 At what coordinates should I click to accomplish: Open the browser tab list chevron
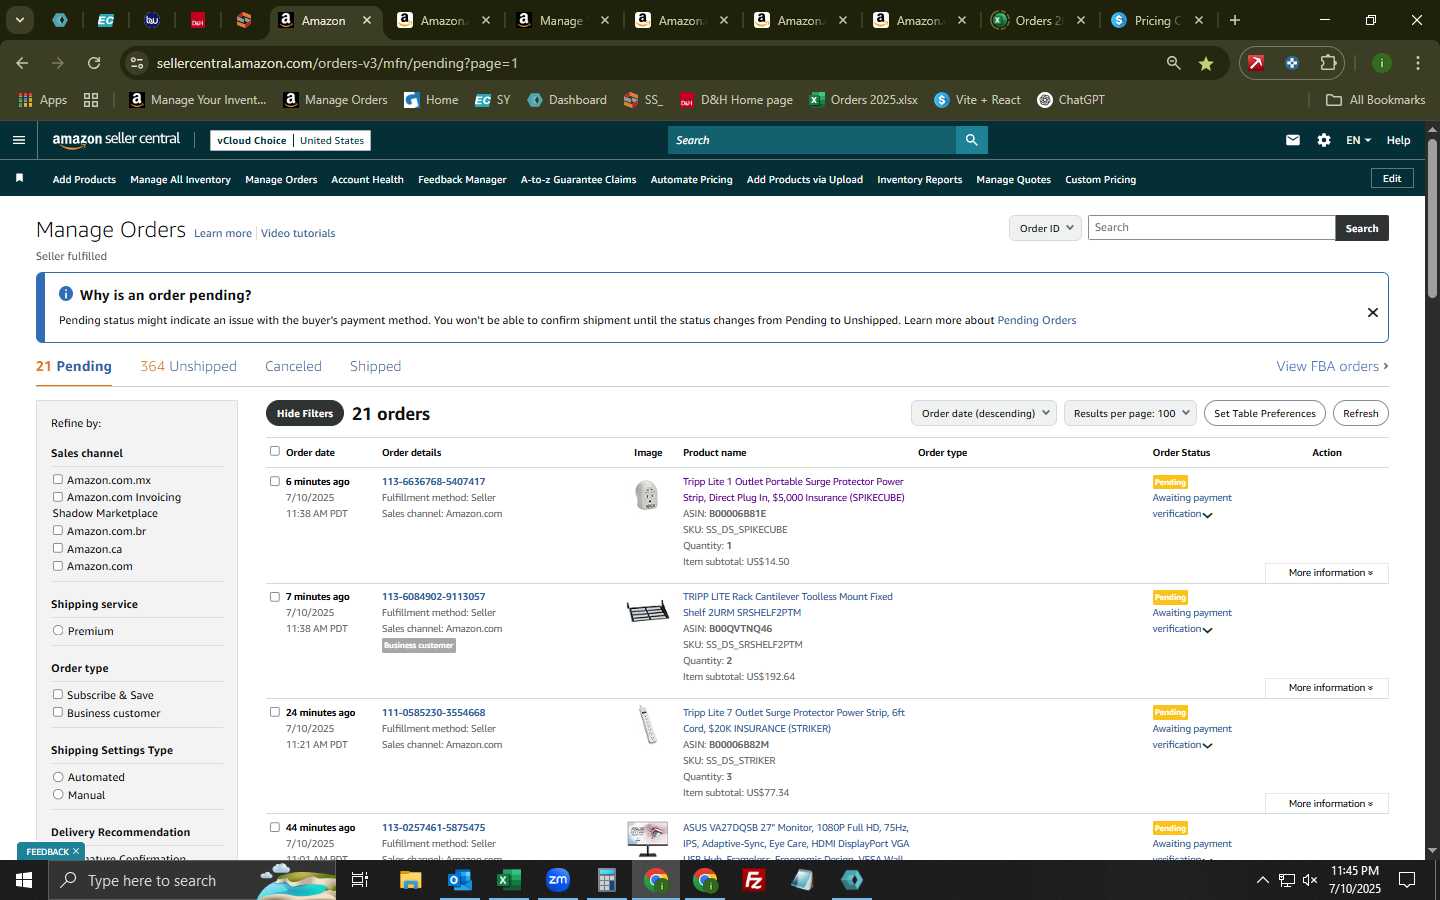click(19, 20)
